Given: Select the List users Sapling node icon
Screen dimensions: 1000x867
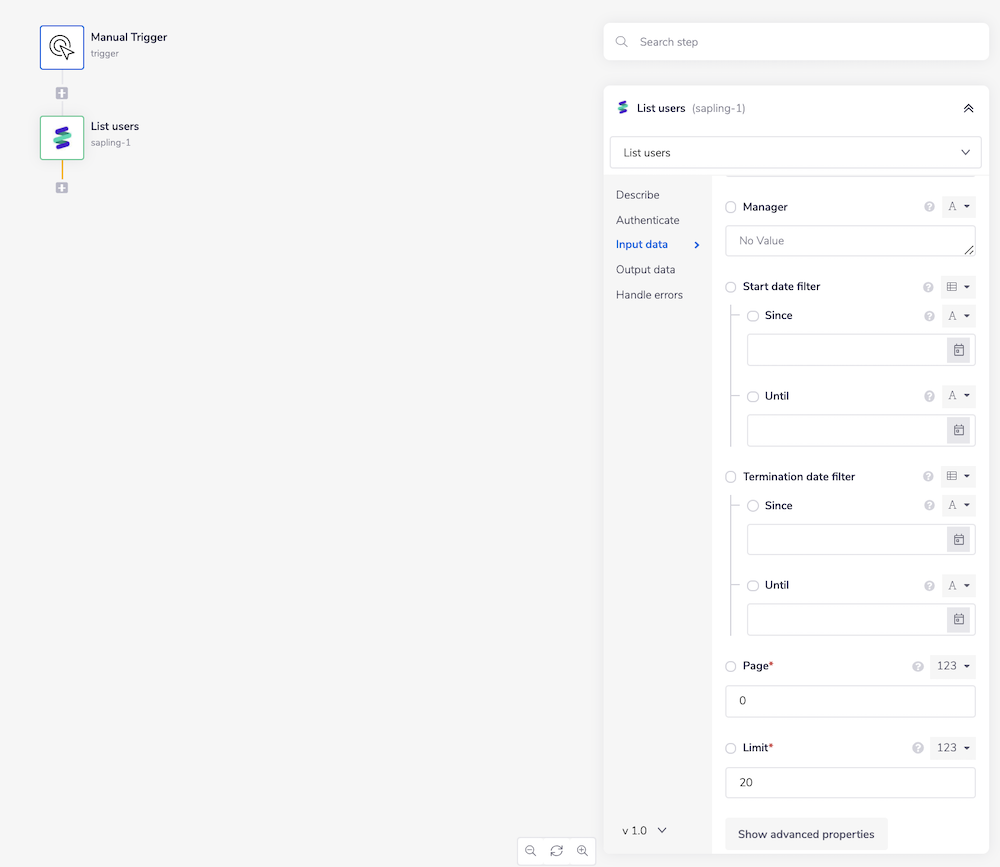Looking at the screenshot, I should [x=62, y=138].
